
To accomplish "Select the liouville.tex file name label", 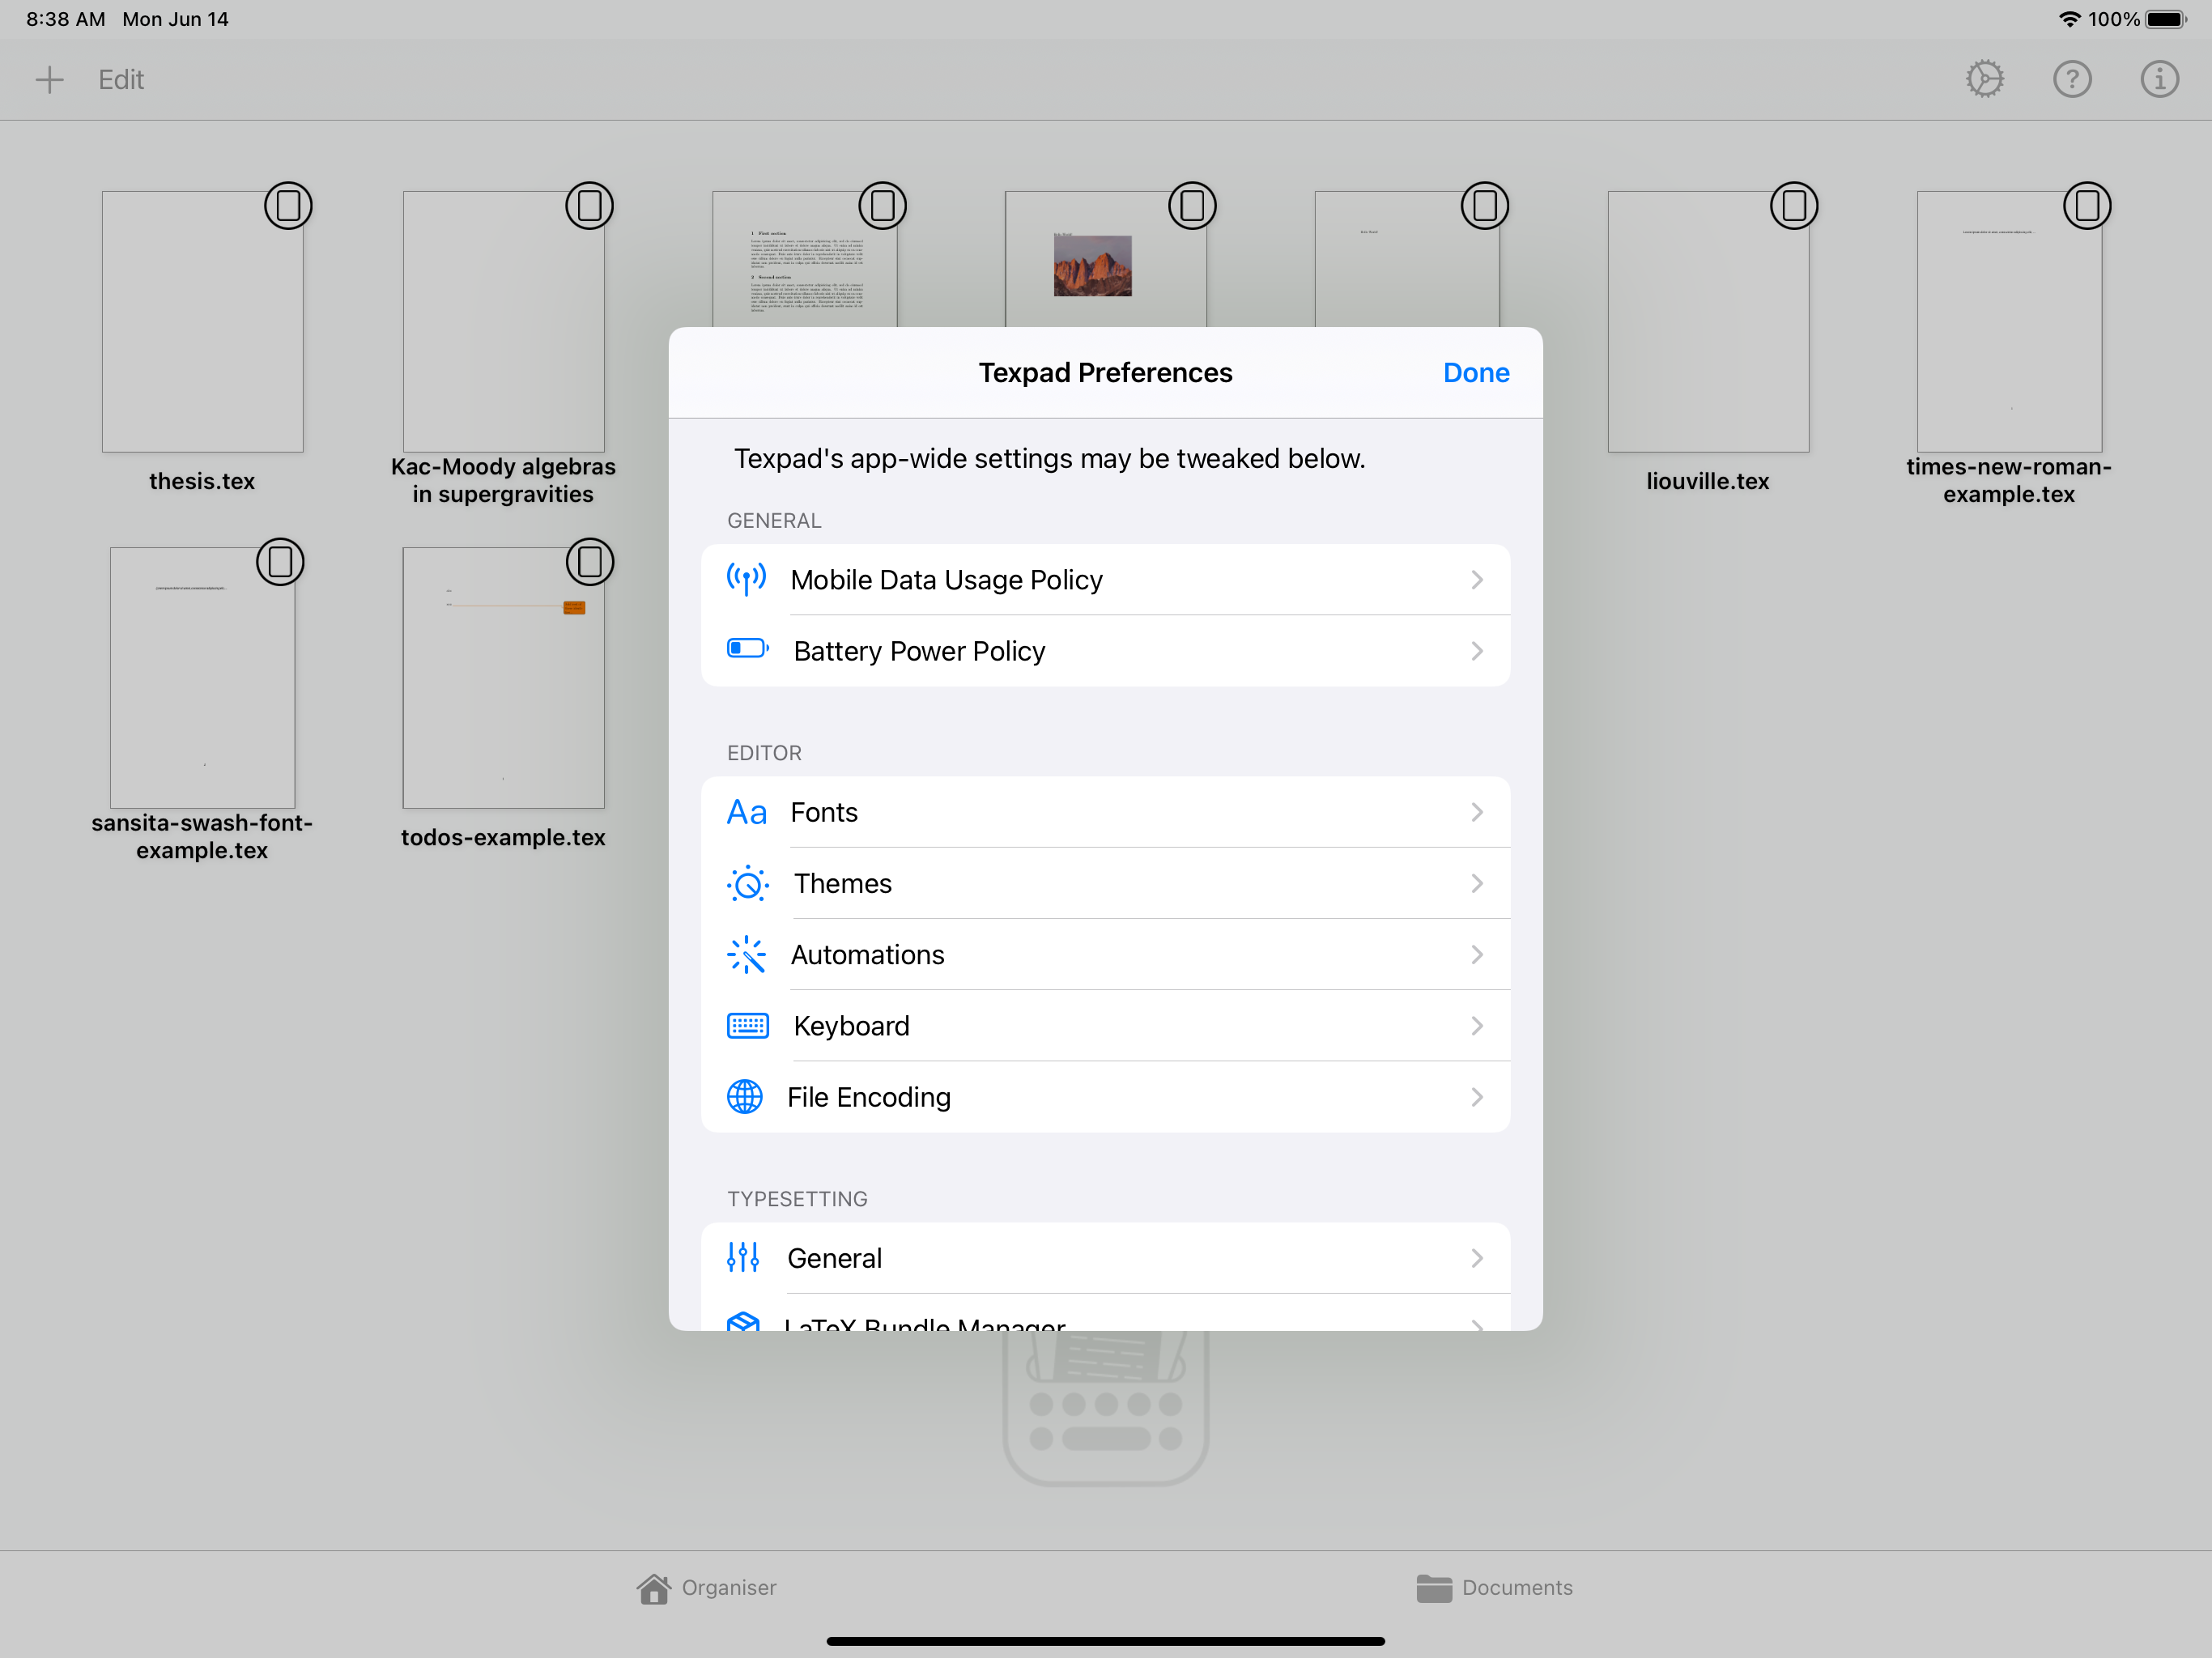I will (1708, 481).
